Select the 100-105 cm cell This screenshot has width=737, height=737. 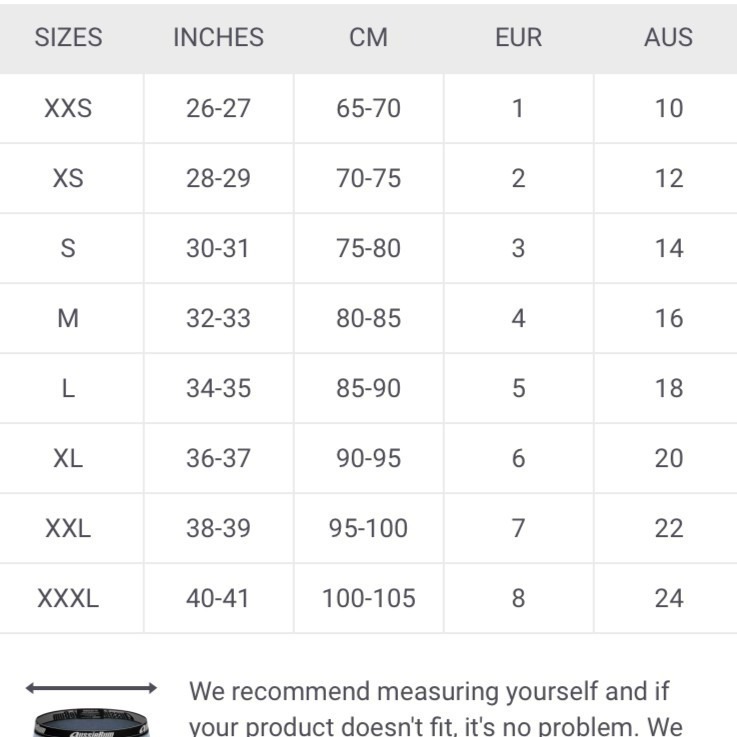pyautogui.click(x=368, y=598)
